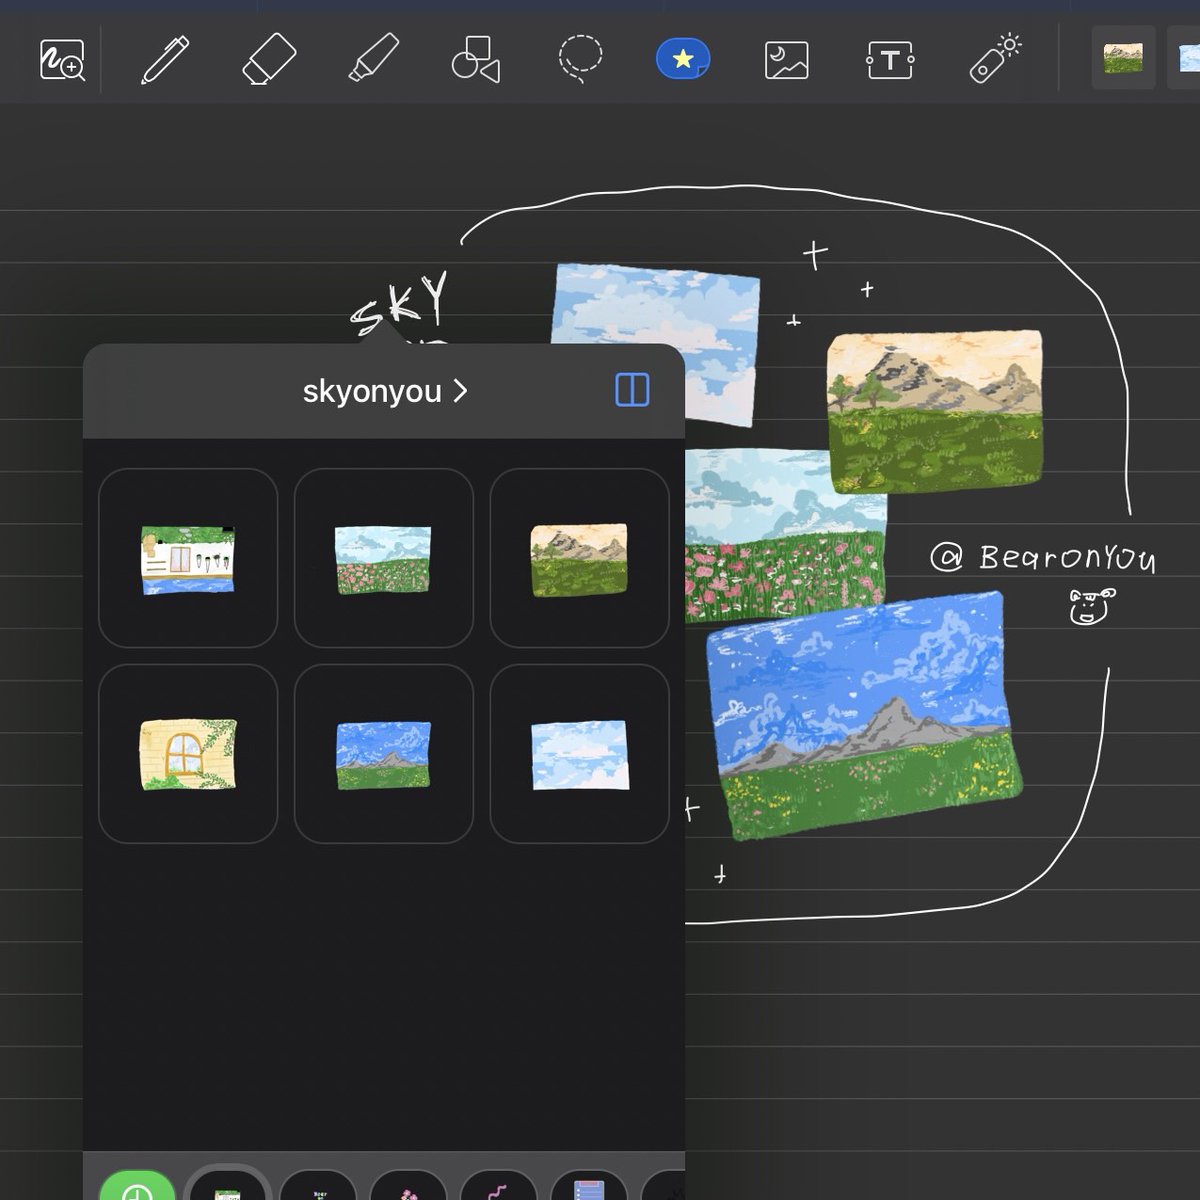Insert the cloudy sky sticker
This screenshot has width=1200, height=1200.
point(579,754)
